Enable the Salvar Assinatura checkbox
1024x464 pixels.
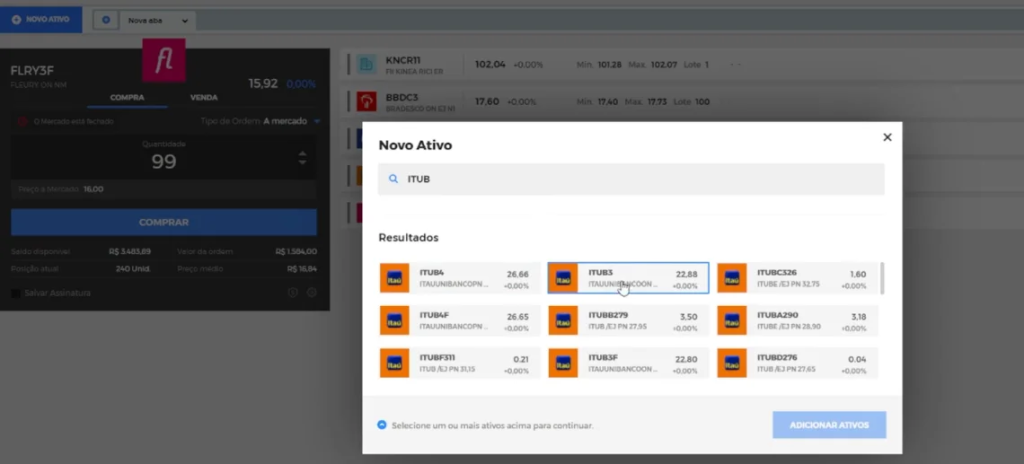point(16,293)
